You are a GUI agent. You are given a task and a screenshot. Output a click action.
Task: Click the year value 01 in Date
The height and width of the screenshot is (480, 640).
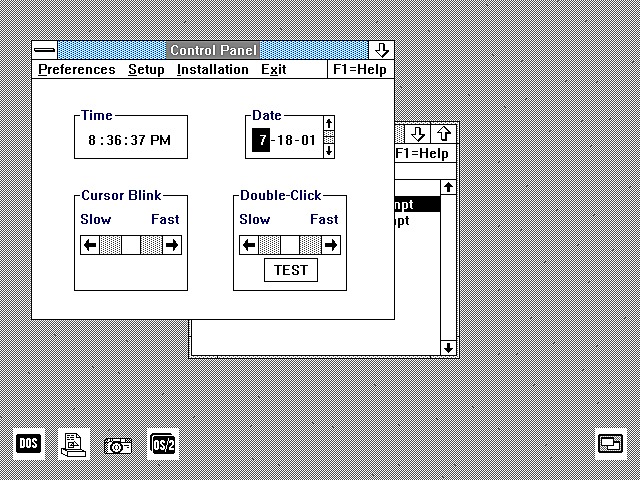pyautogui.click(x=308, y=140)
